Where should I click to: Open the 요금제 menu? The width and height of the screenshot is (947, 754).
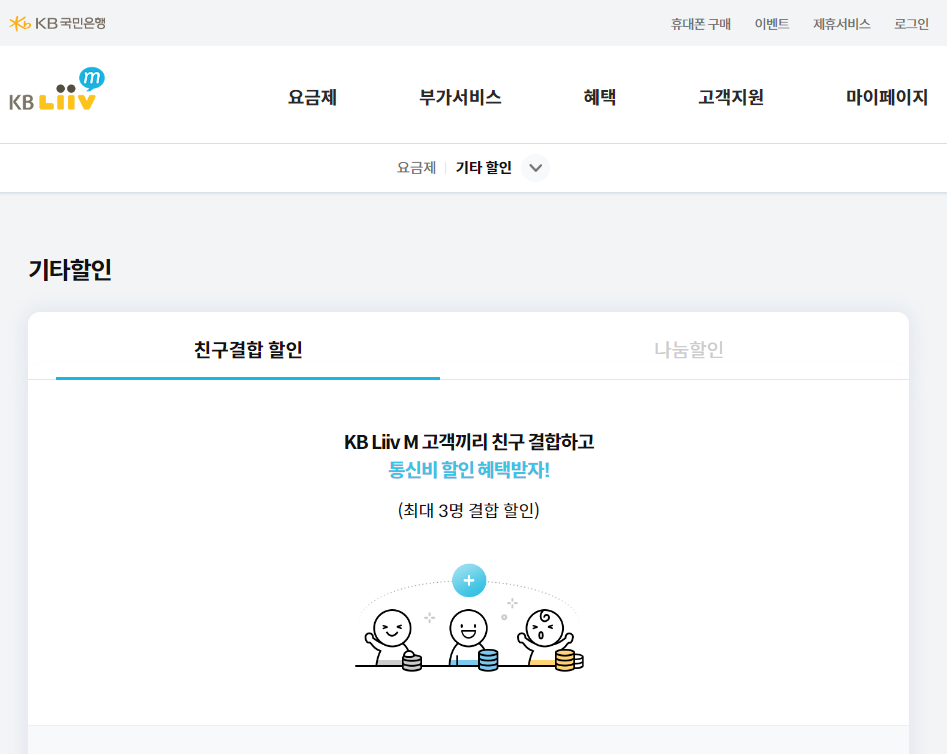[x=311, y=97]
